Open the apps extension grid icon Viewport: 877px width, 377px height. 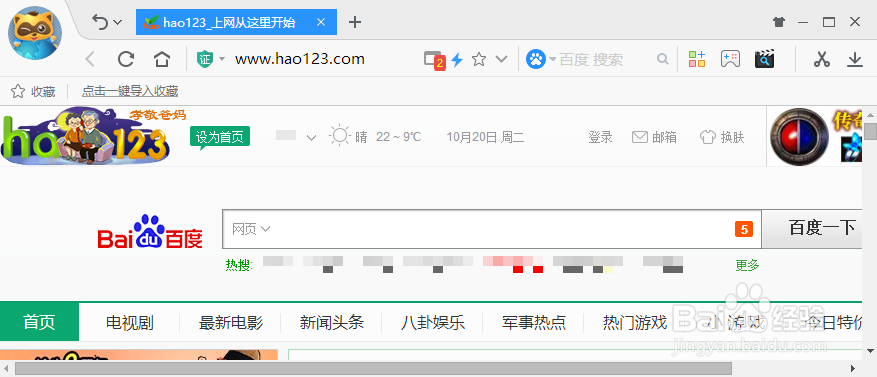(697, 59)
